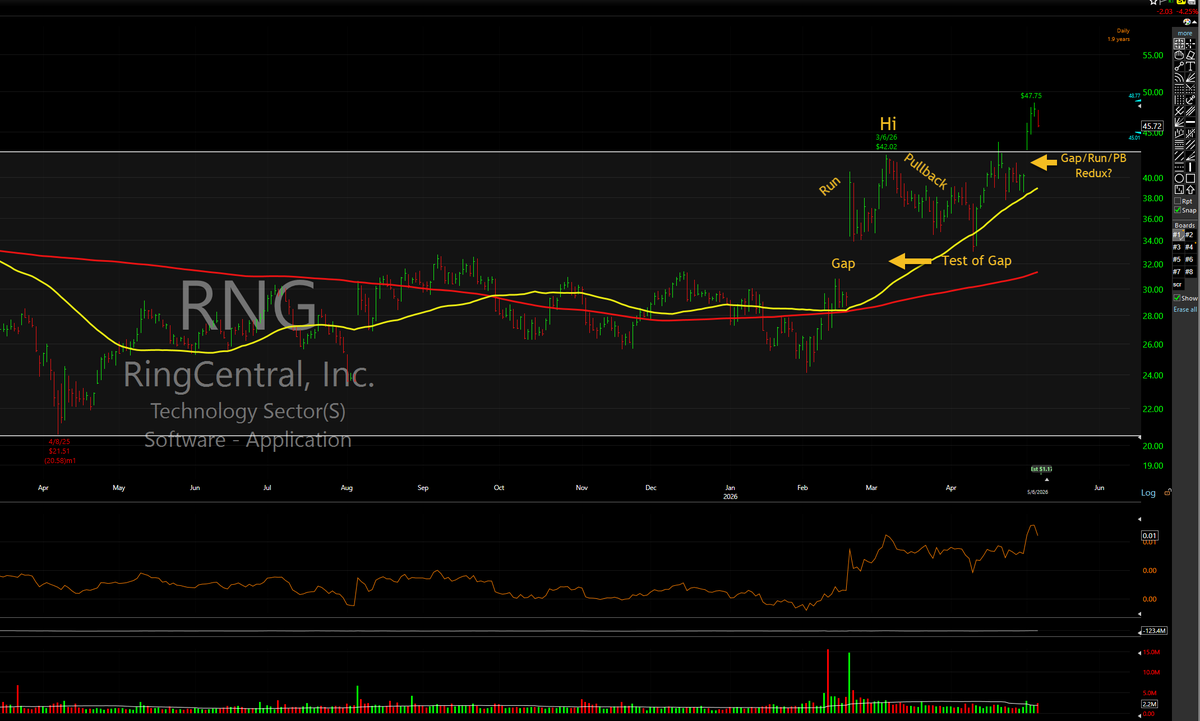The height and width of the screenshot is (721, 1200).
Task: Open the color palette icon above toolbar
Action: (x=1186, y=22)
